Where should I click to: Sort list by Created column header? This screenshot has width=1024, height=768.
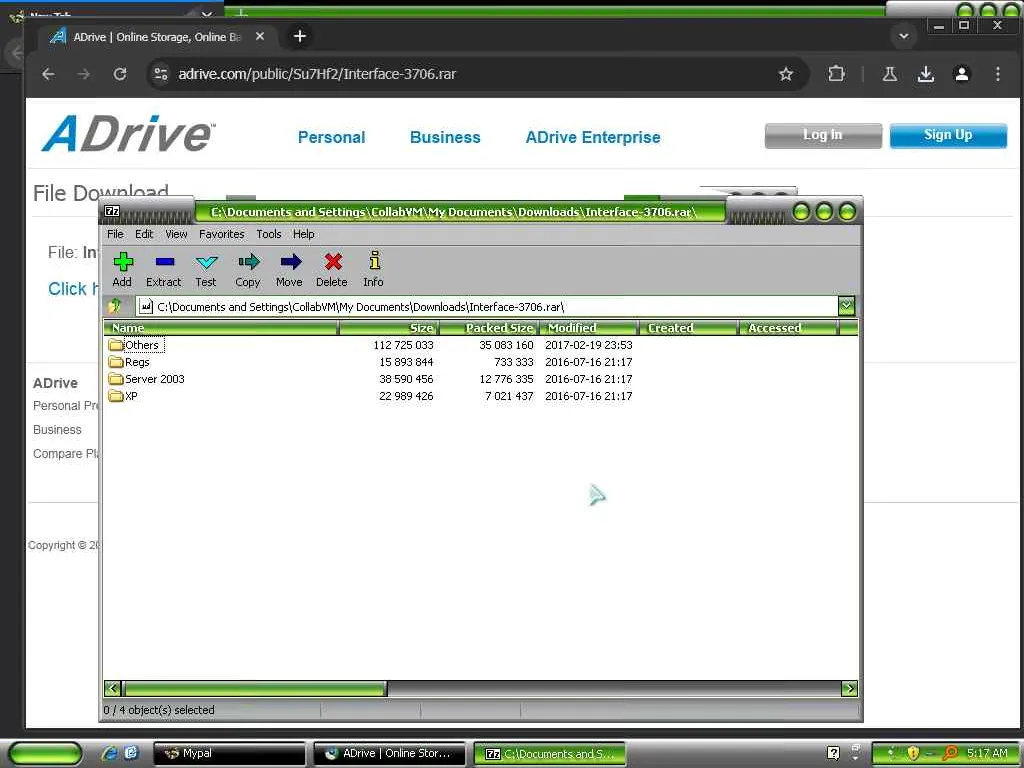click(x=689, y=328)
